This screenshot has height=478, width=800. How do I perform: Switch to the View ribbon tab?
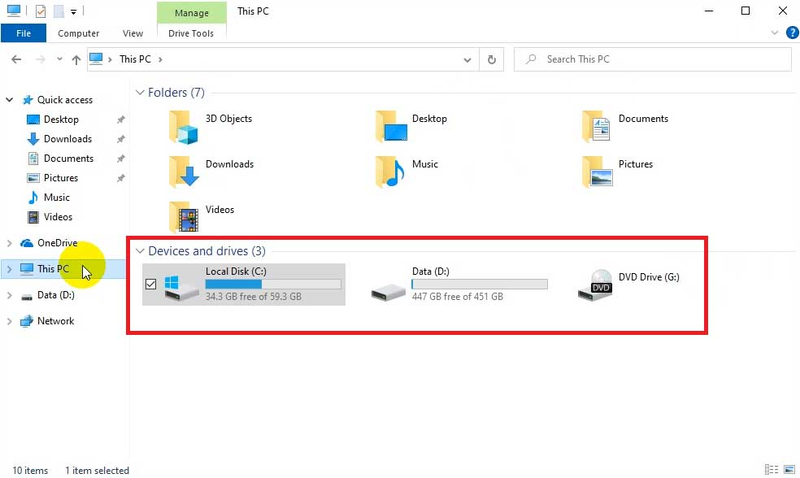133,33
